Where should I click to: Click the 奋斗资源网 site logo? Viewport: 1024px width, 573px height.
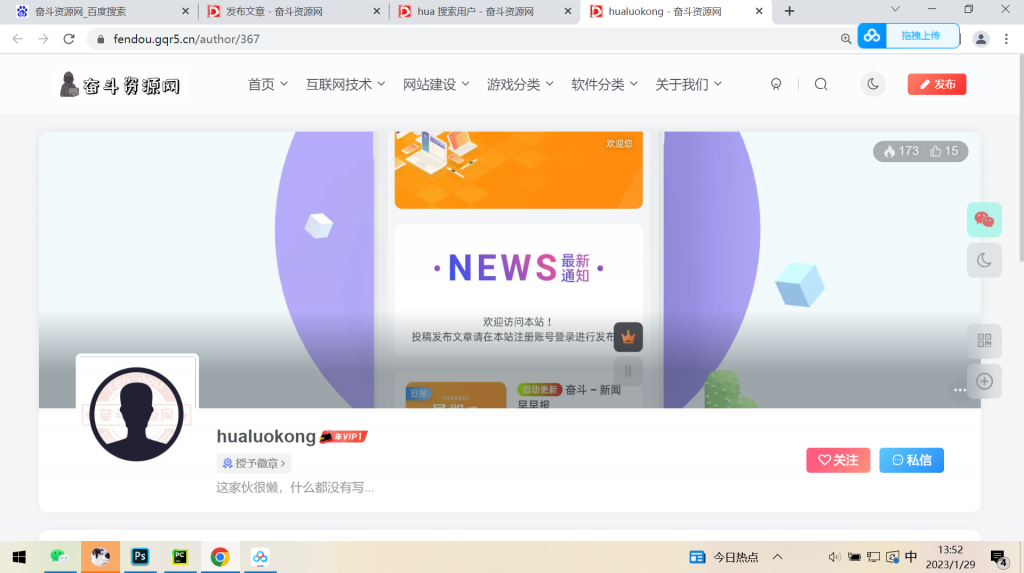click(x=120, y=85)
